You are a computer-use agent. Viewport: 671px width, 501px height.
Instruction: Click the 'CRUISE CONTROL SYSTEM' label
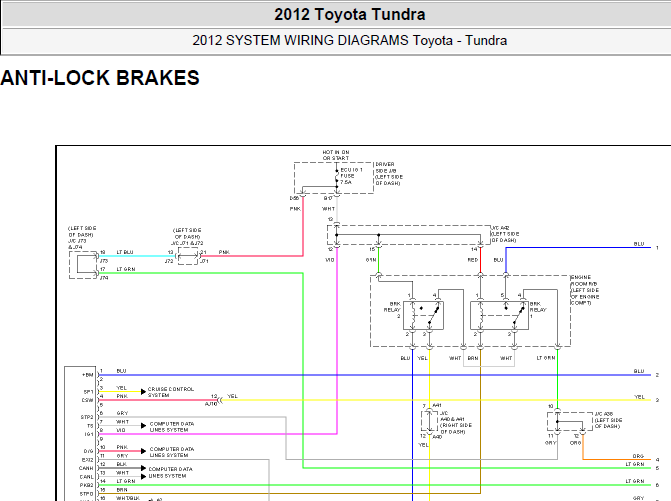[171, 392]
